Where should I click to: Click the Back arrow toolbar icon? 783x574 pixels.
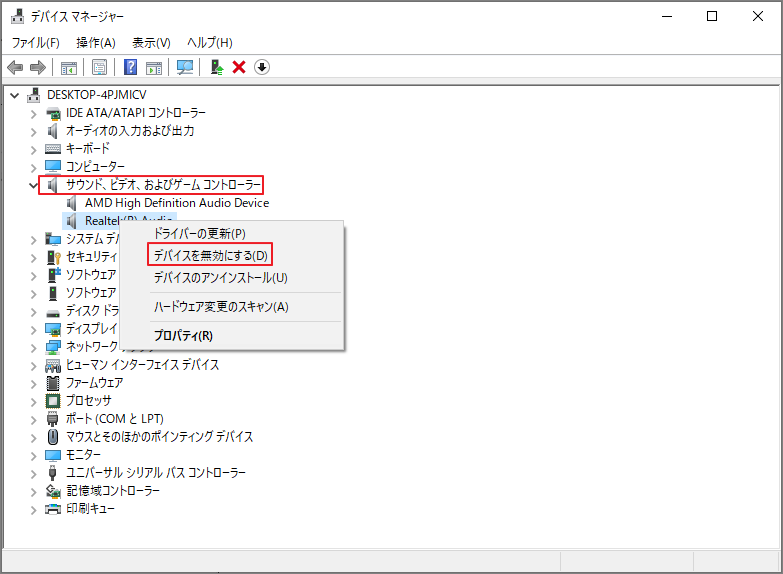pyautogui.click(x=15, y=67)
